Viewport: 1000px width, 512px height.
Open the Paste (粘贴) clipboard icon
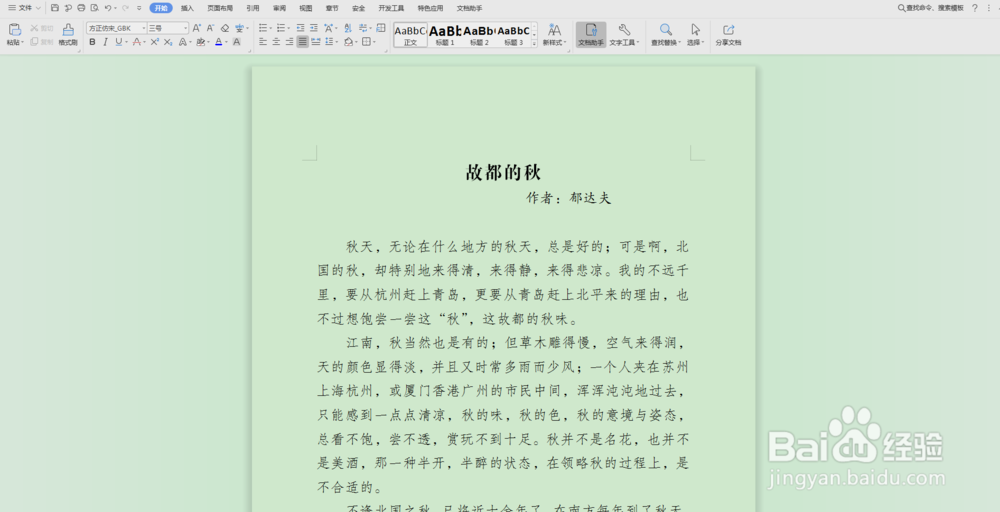coord(15,29)
